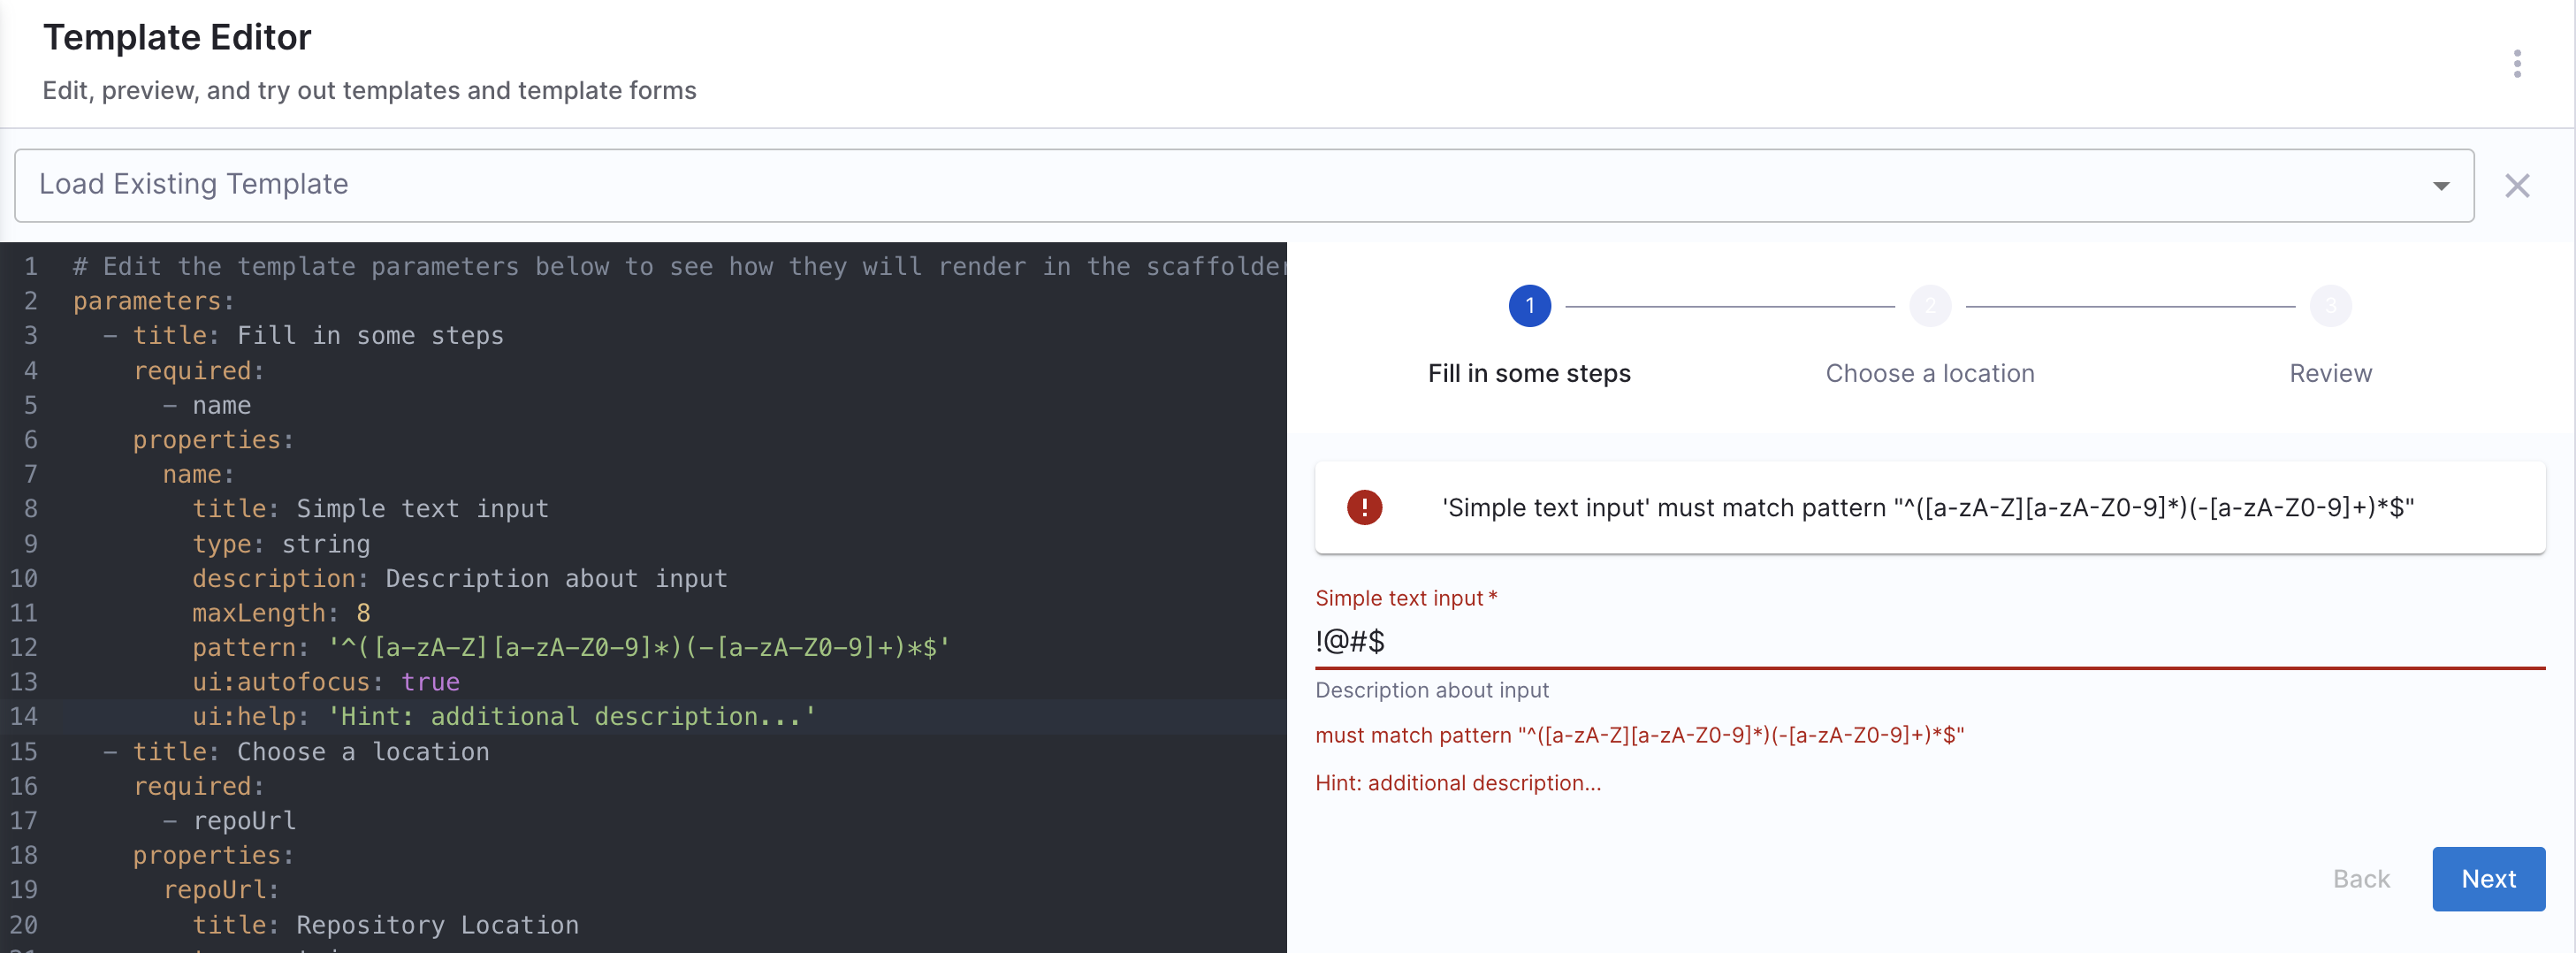Click the red error alert icon
This screenshot has height=953, width=2576.
pos(1364,508)
